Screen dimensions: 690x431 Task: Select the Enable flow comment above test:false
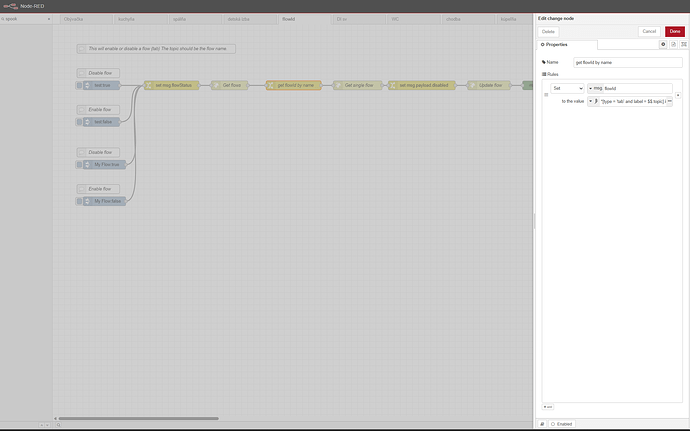[98, 110]
